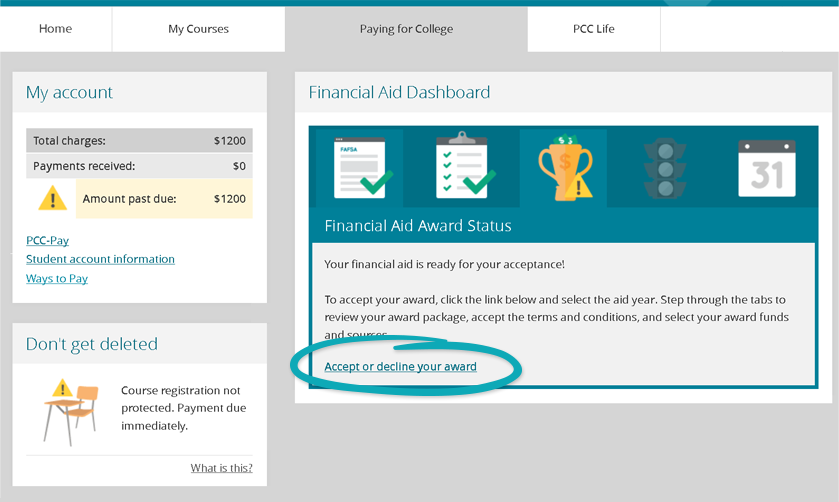Open the 'What is this?' link
Viewport: 839px width, 502px height.
pos(222,468)
